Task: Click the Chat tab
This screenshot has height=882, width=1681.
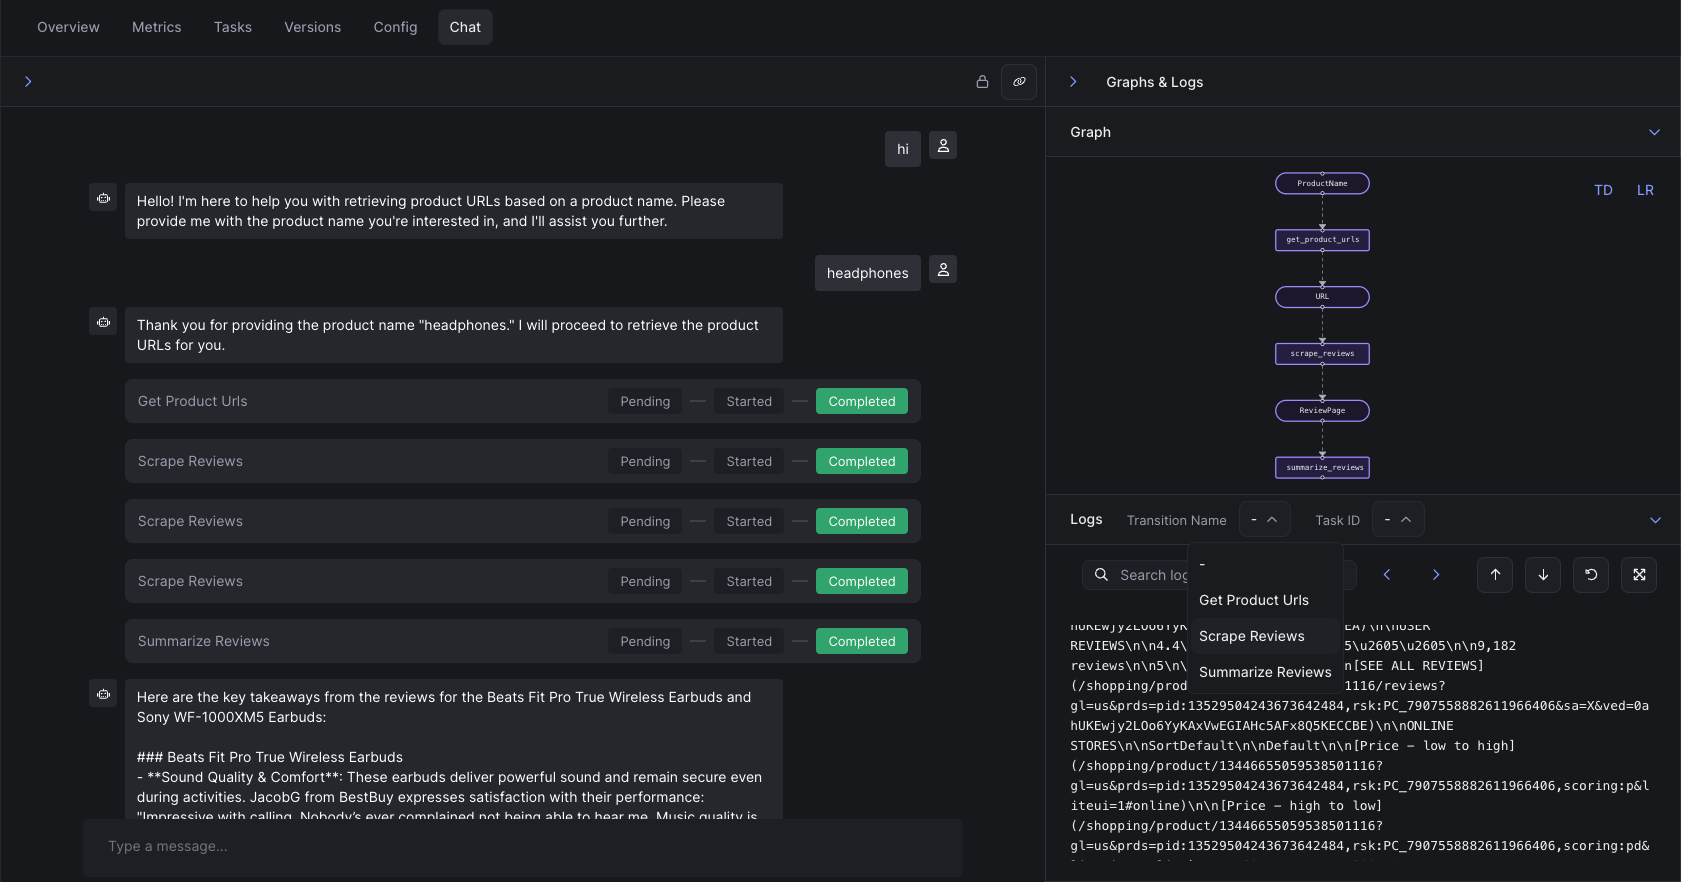Action: tap(465, 27)
